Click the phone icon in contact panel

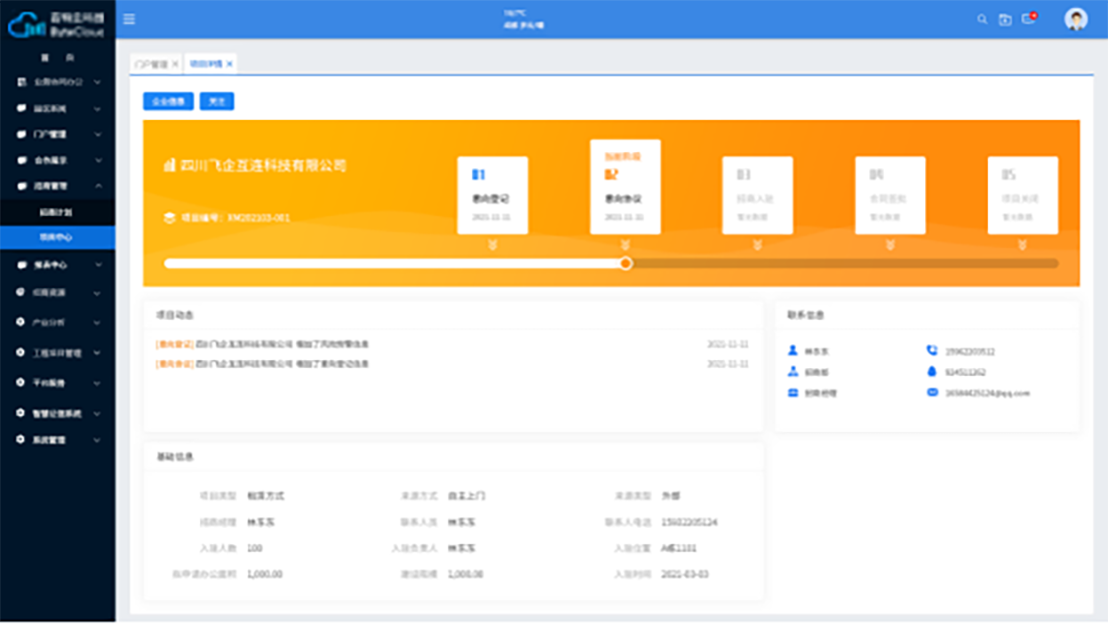(932, 351)
